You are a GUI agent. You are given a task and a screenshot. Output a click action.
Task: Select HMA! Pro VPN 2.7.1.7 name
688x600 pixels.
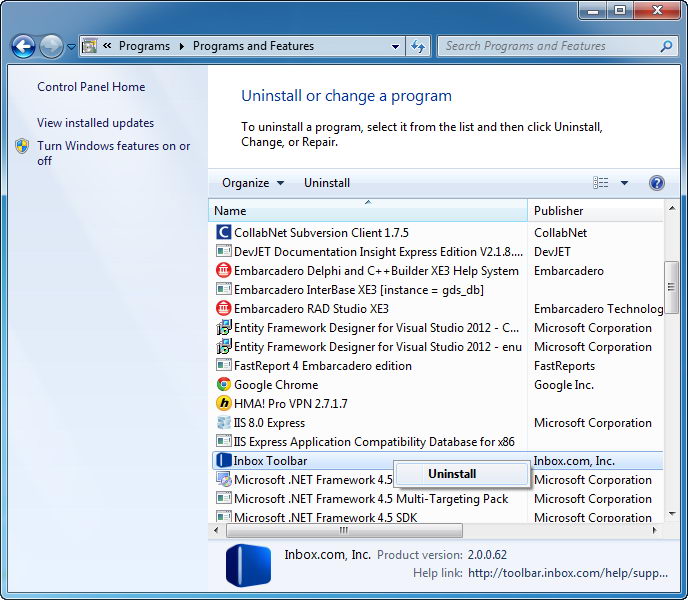point(290,404)
